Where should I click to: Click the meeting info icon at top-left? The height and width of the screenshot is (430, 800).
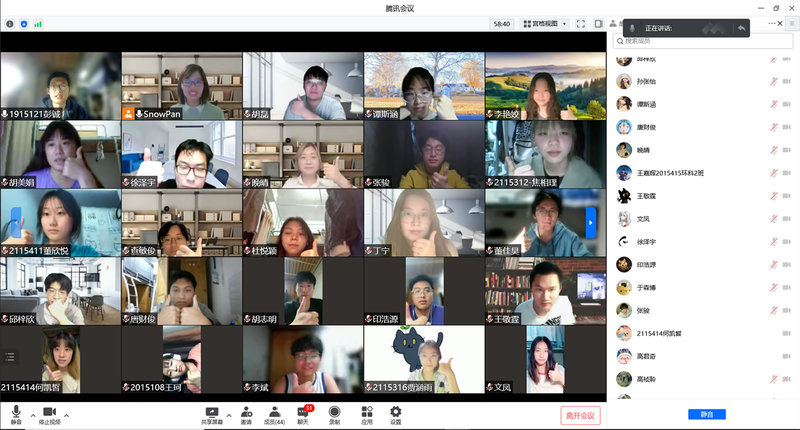pos(10,23)
